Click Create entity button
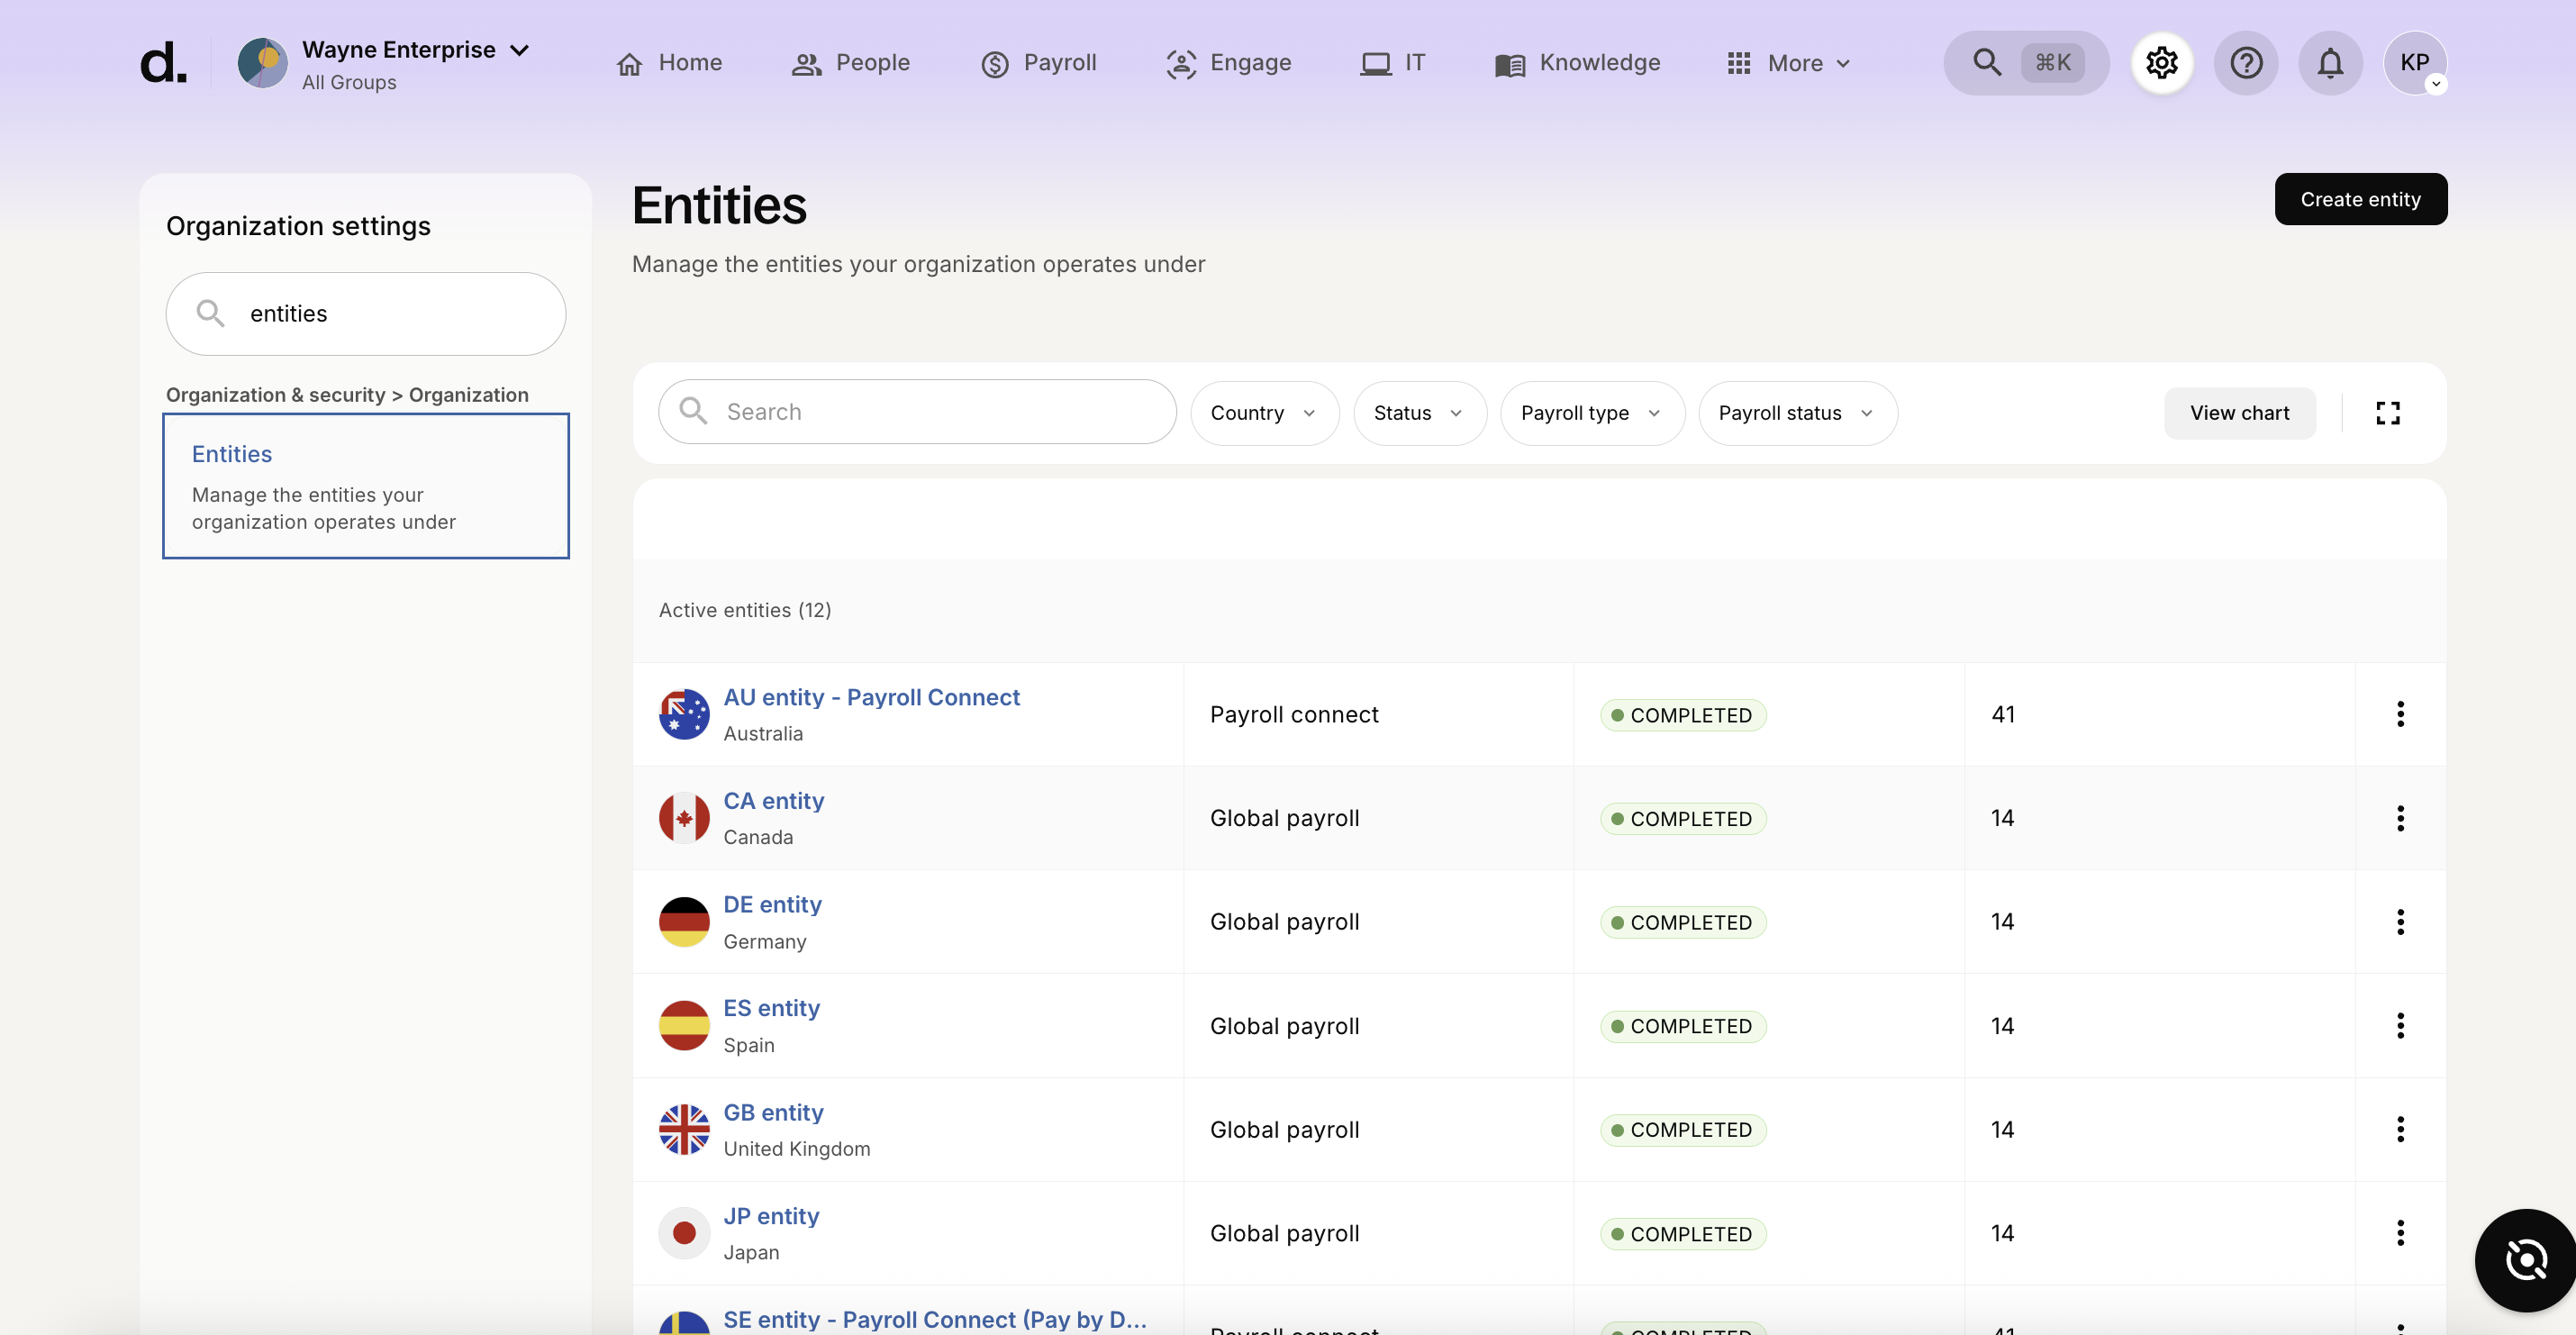2576x1335 pixels. click(2360, 199)
